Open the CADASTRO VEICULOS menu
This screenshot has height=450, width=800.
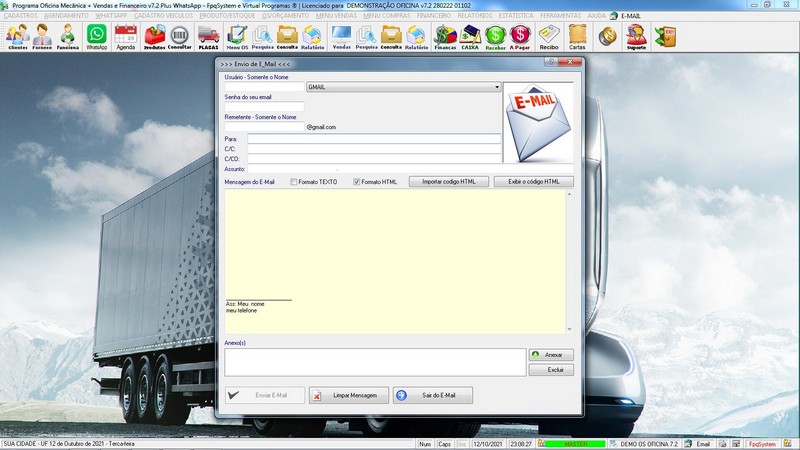pyautogui.click(x=163, y=16)
